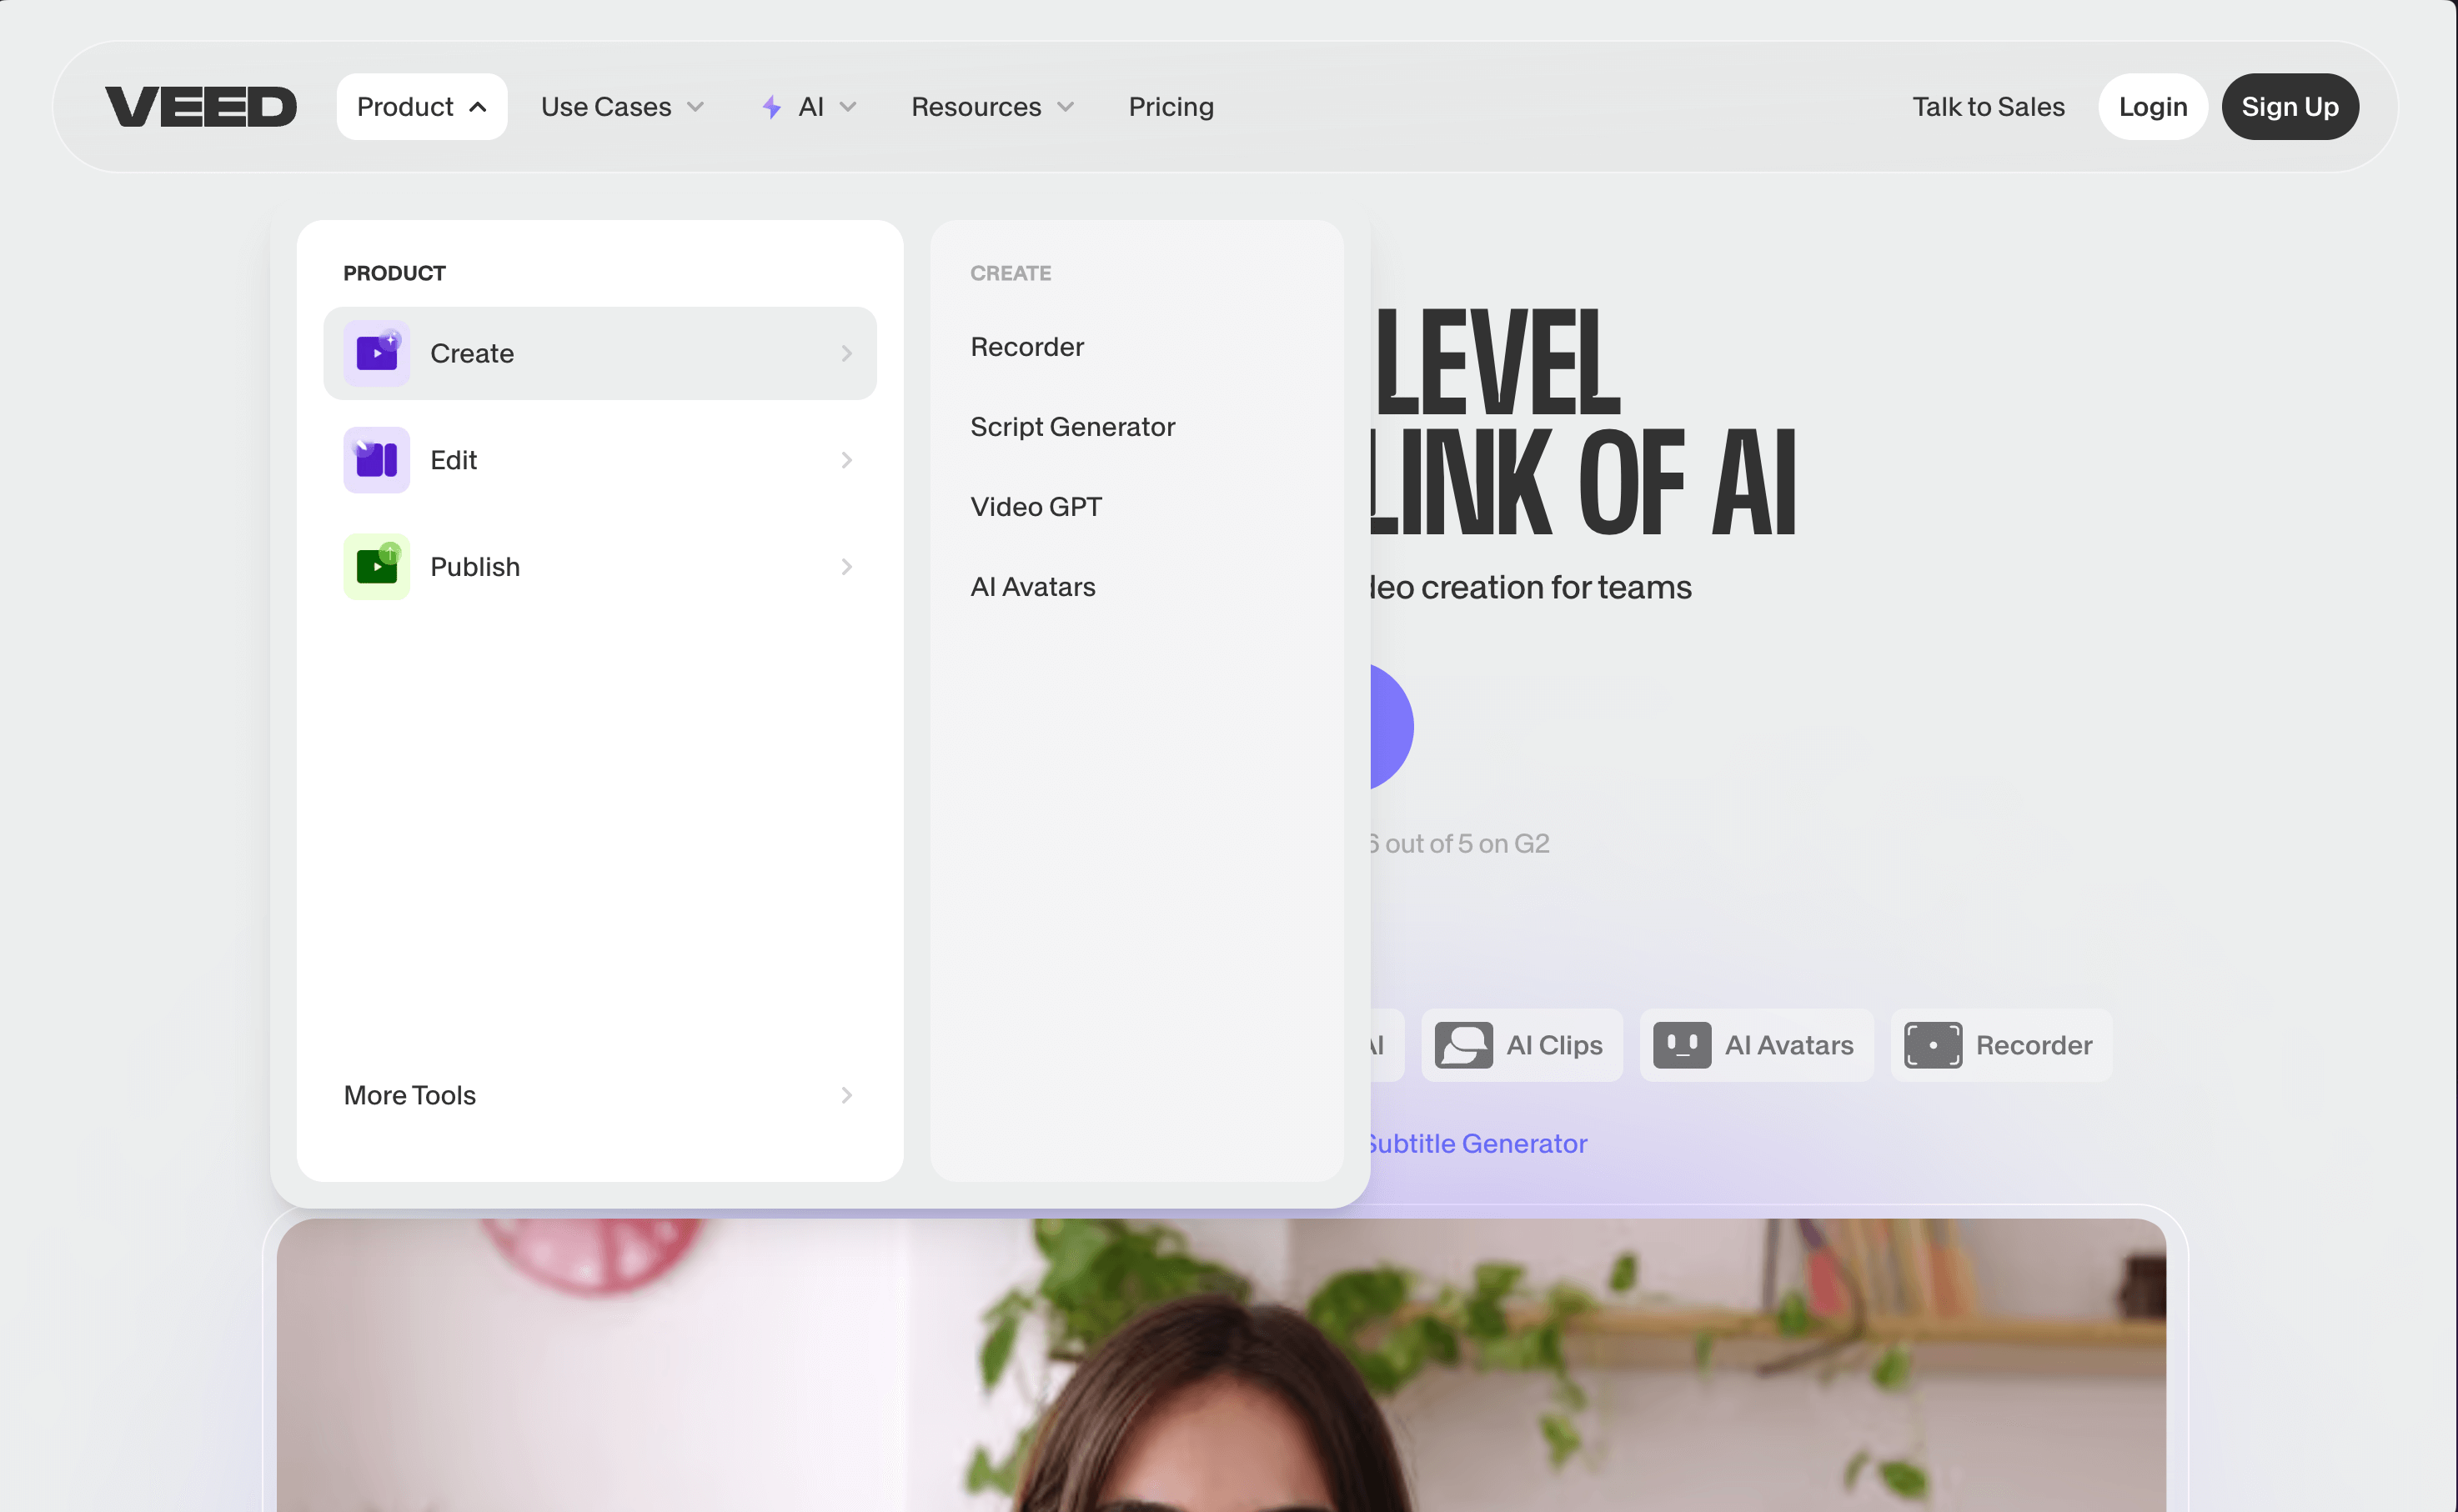The width and height of the screenshot is (2458, 1512).
Task: Open More Tools at menu bottom
Action: [x=600, y=1095]
